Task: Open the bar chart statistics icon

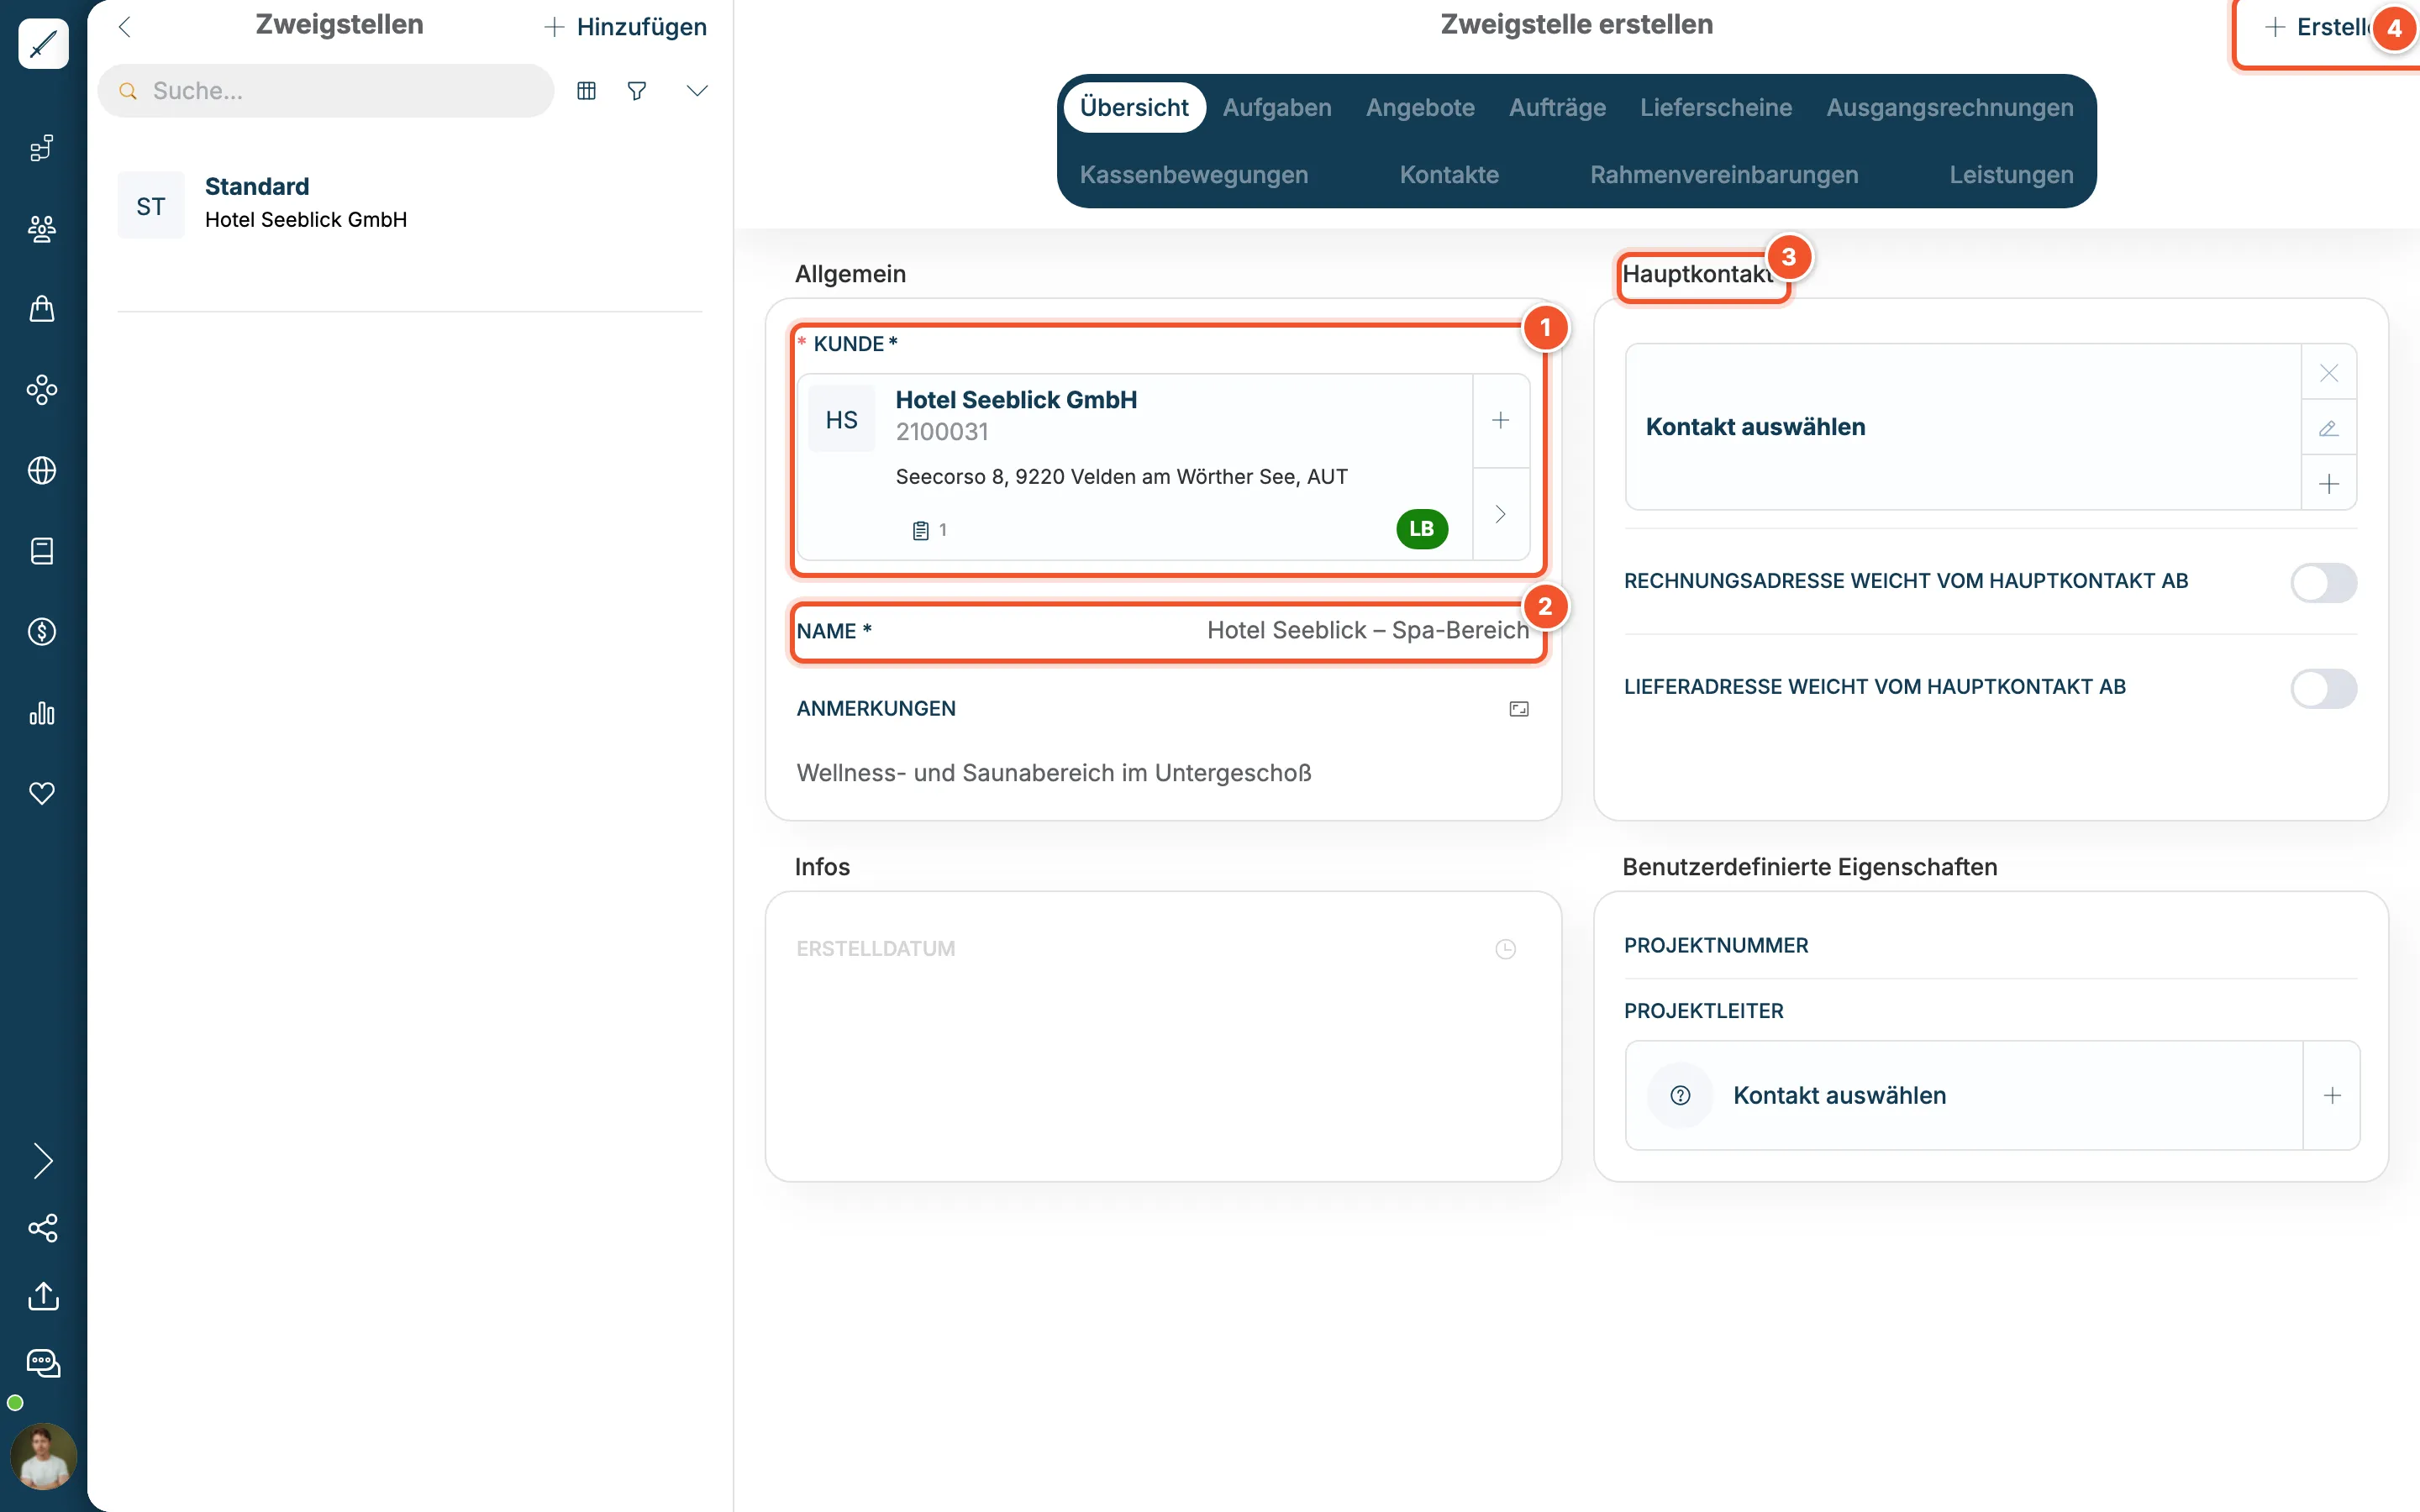Action: 42,713
